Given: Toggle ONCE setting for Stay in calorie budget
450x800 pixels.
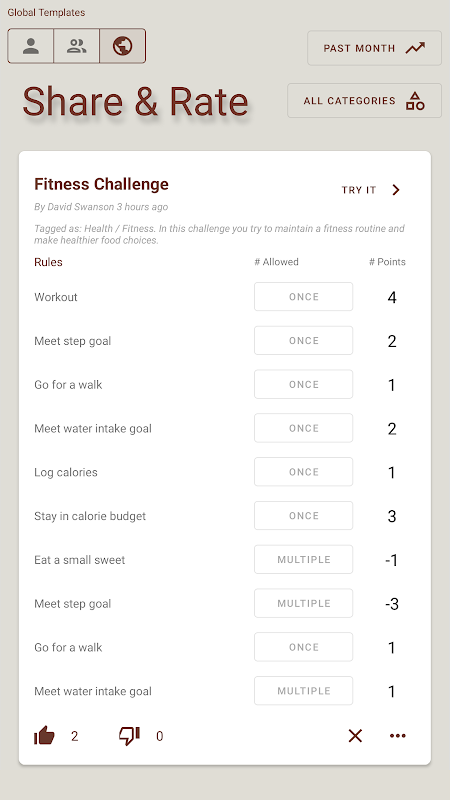Looking at the screenshot, I should [304, 516].
